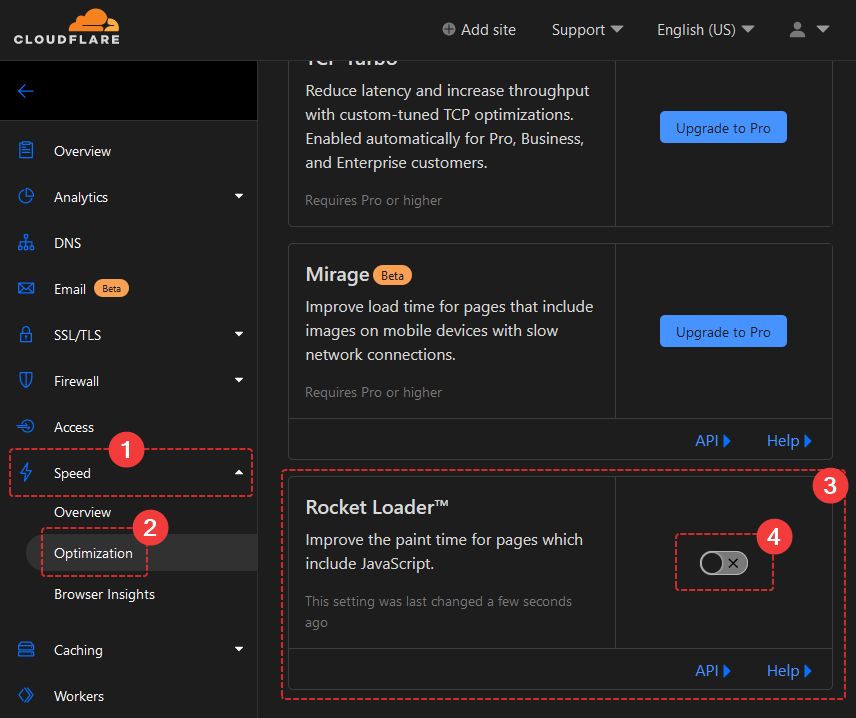Click 'Requires Pro or higher' under Mirage
This screenshot has width=856, height=718.
373,392
